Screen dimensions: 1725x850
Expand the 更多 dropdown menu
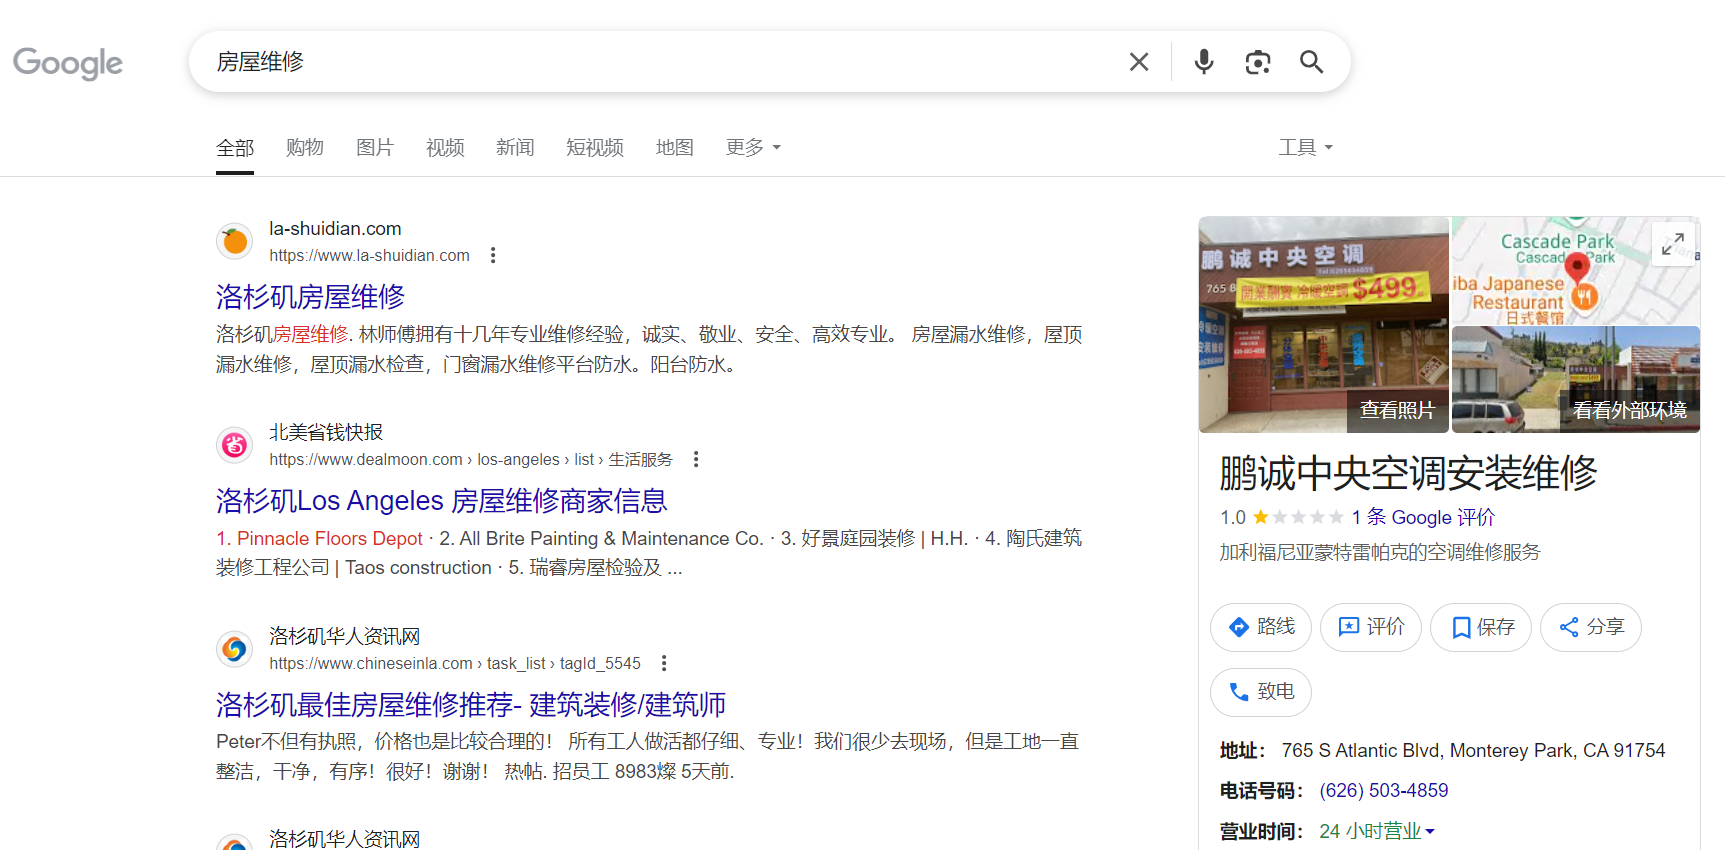point(754,148)
